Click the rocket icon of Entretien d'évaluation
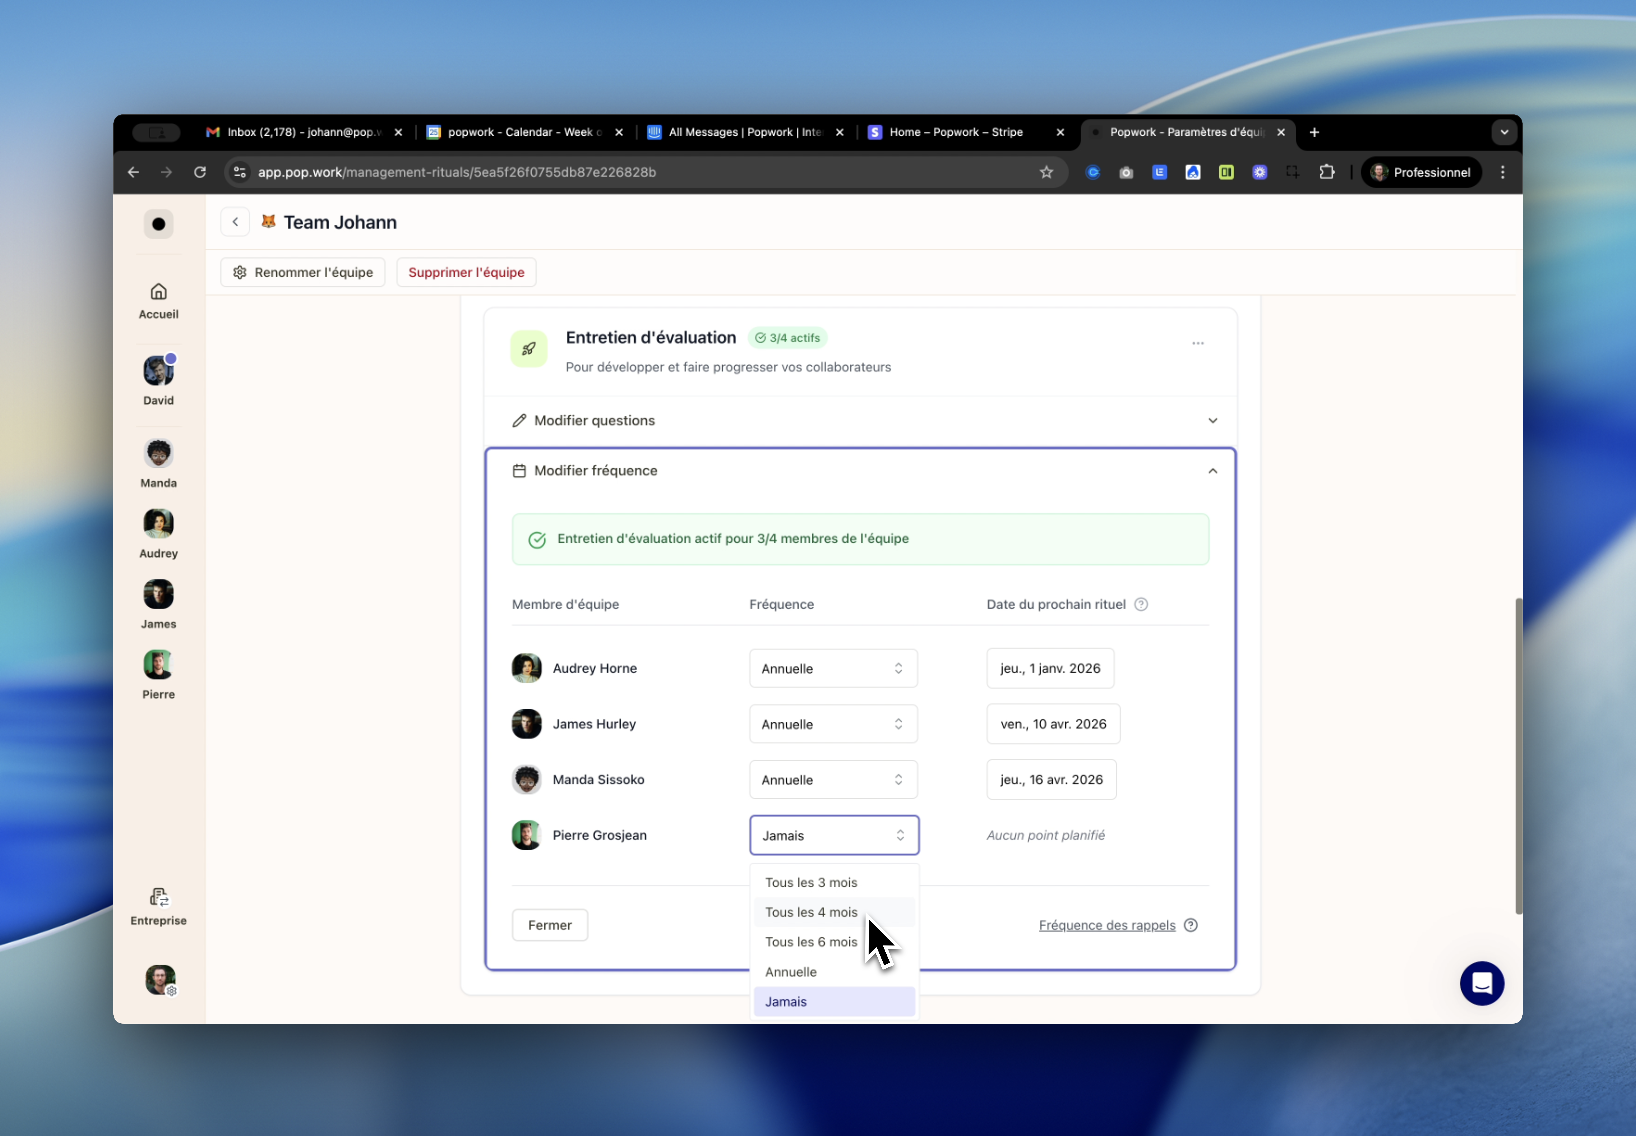This screenshot has height=1136, width=1636. point(529,349)
